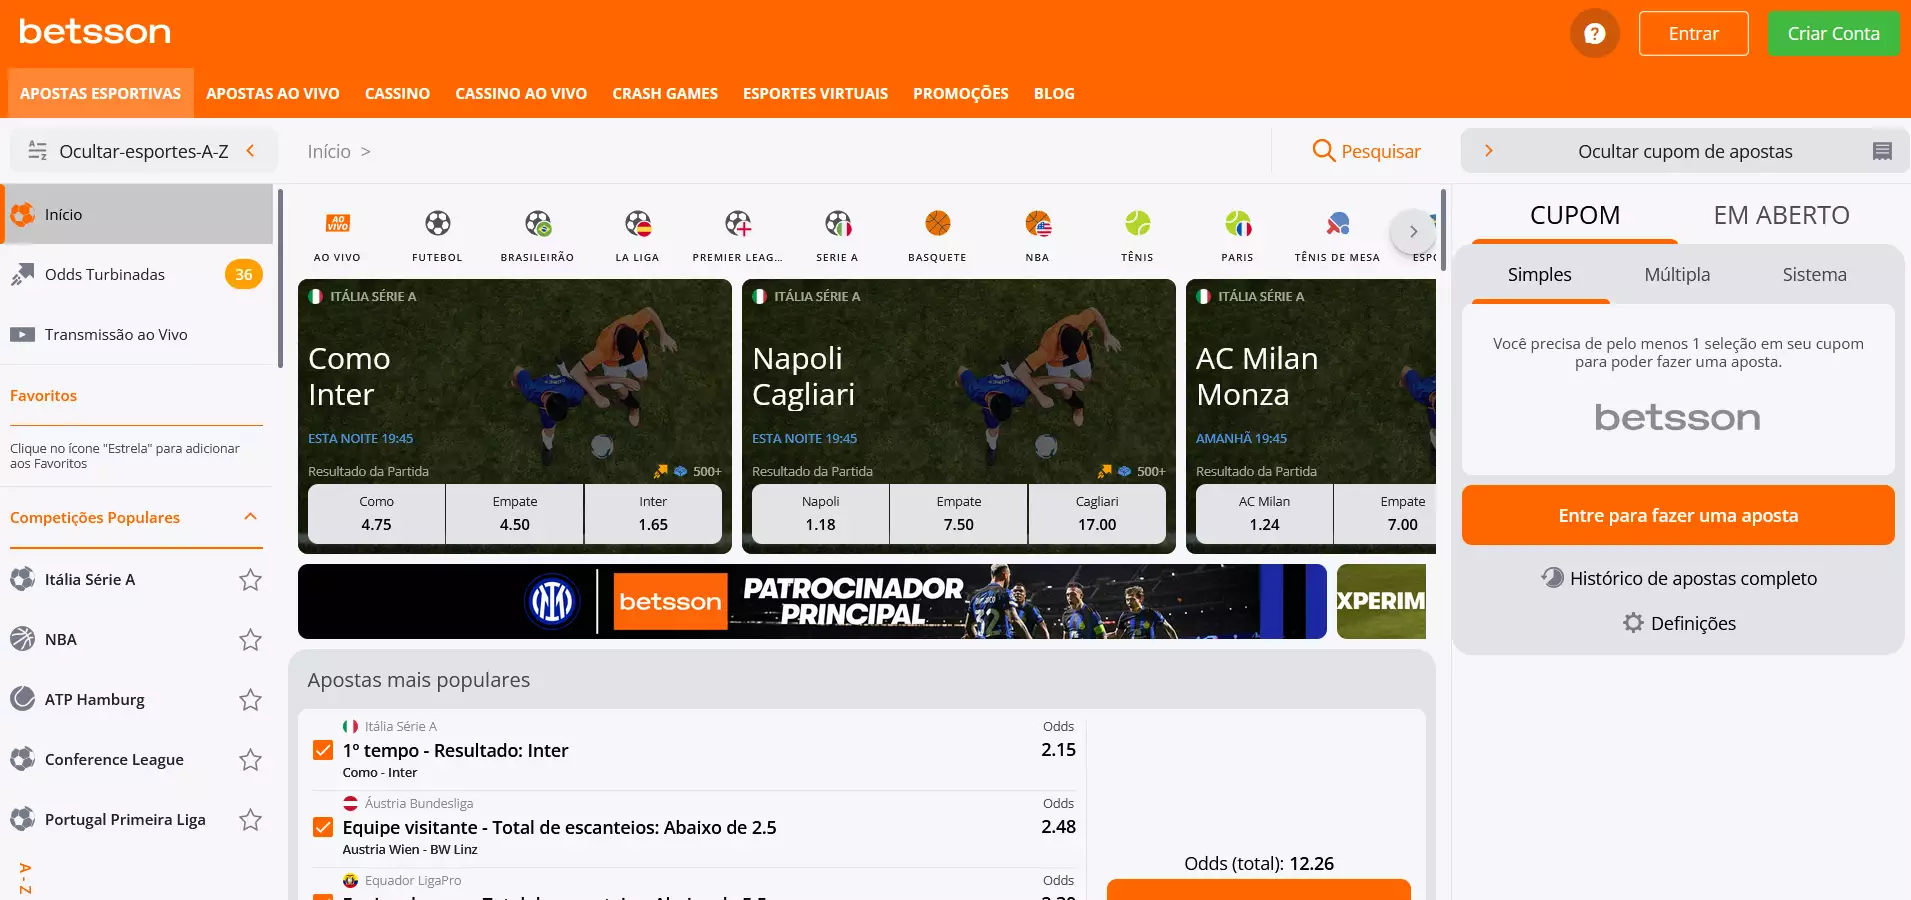Click the Definições gear icon

point(1633,623)
